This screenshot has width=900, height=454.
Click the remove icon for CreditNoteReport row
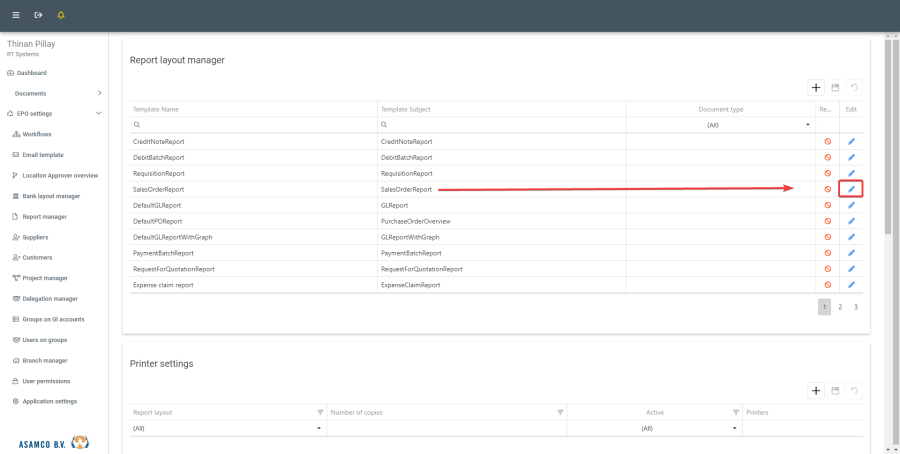[827, 142]
